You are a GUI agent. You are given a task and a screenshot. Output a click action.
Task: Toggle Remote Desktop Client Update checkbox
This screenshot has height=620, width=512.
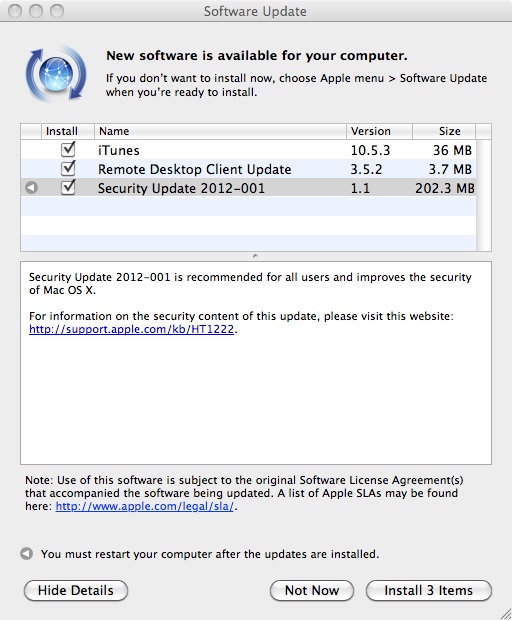pos(68,168)
